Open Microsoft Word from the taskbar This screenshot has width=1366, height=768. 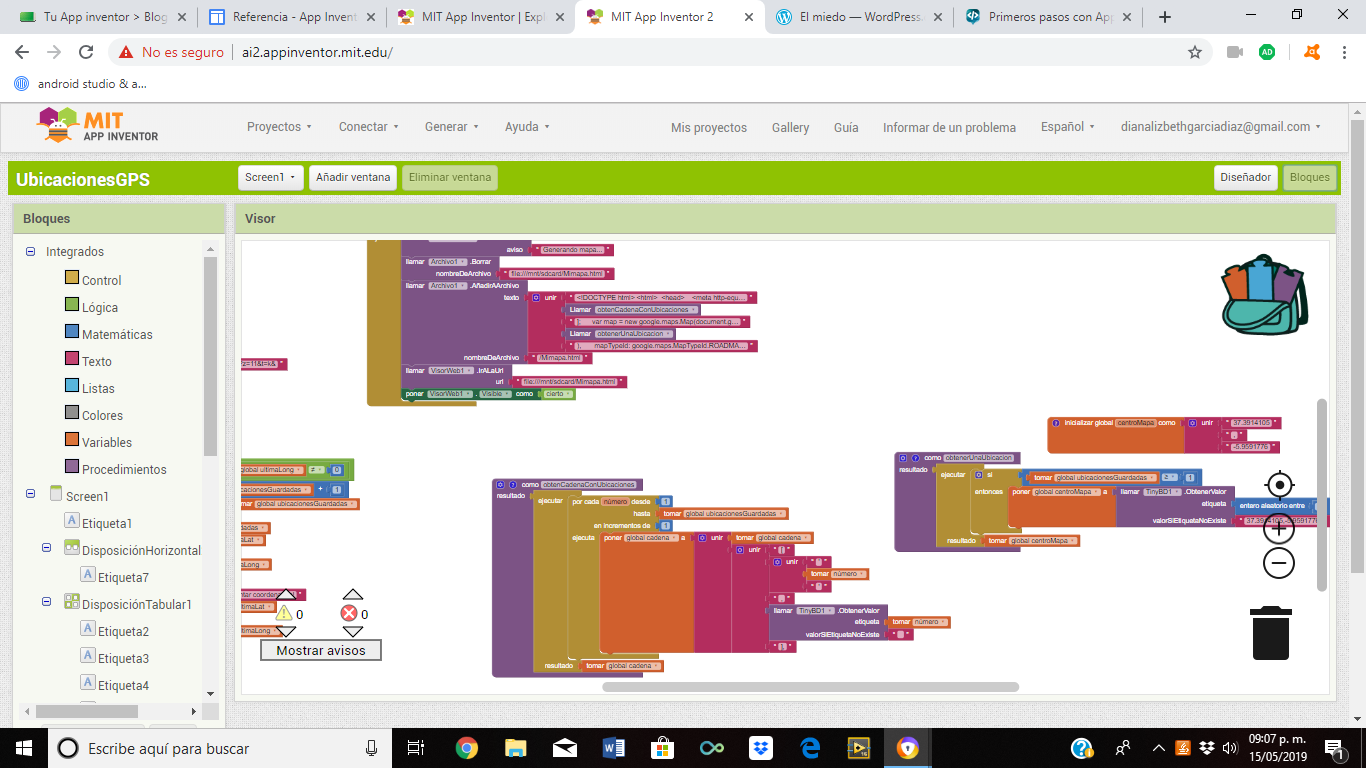tap(613, 747)
